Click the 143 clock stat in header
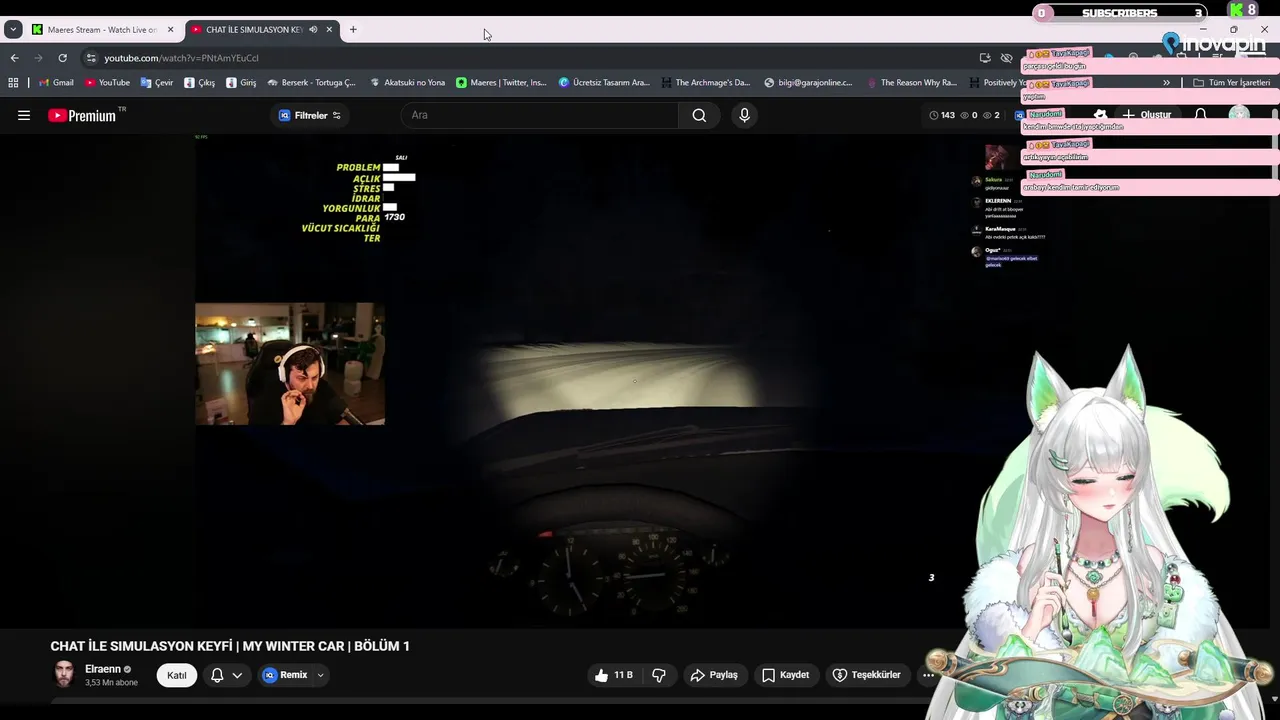This screenshot has height=720, width=1280. pyautogui.click(x=942, y=115)
